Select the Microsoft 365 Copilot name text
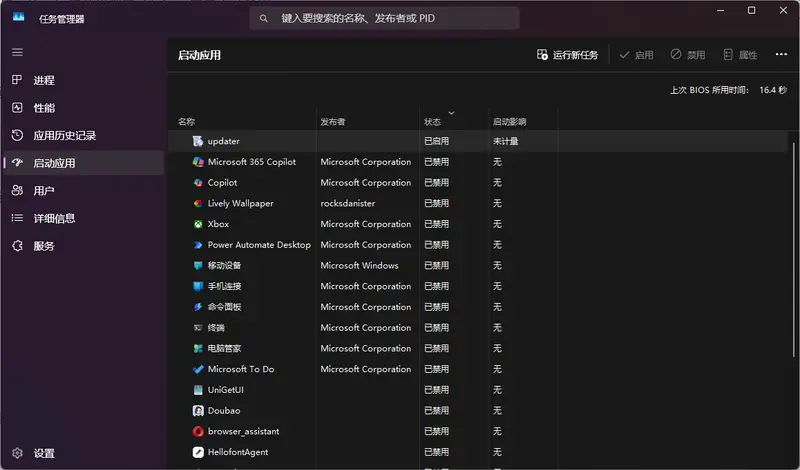This screenshot has width=800, height=470. (252, 162)
